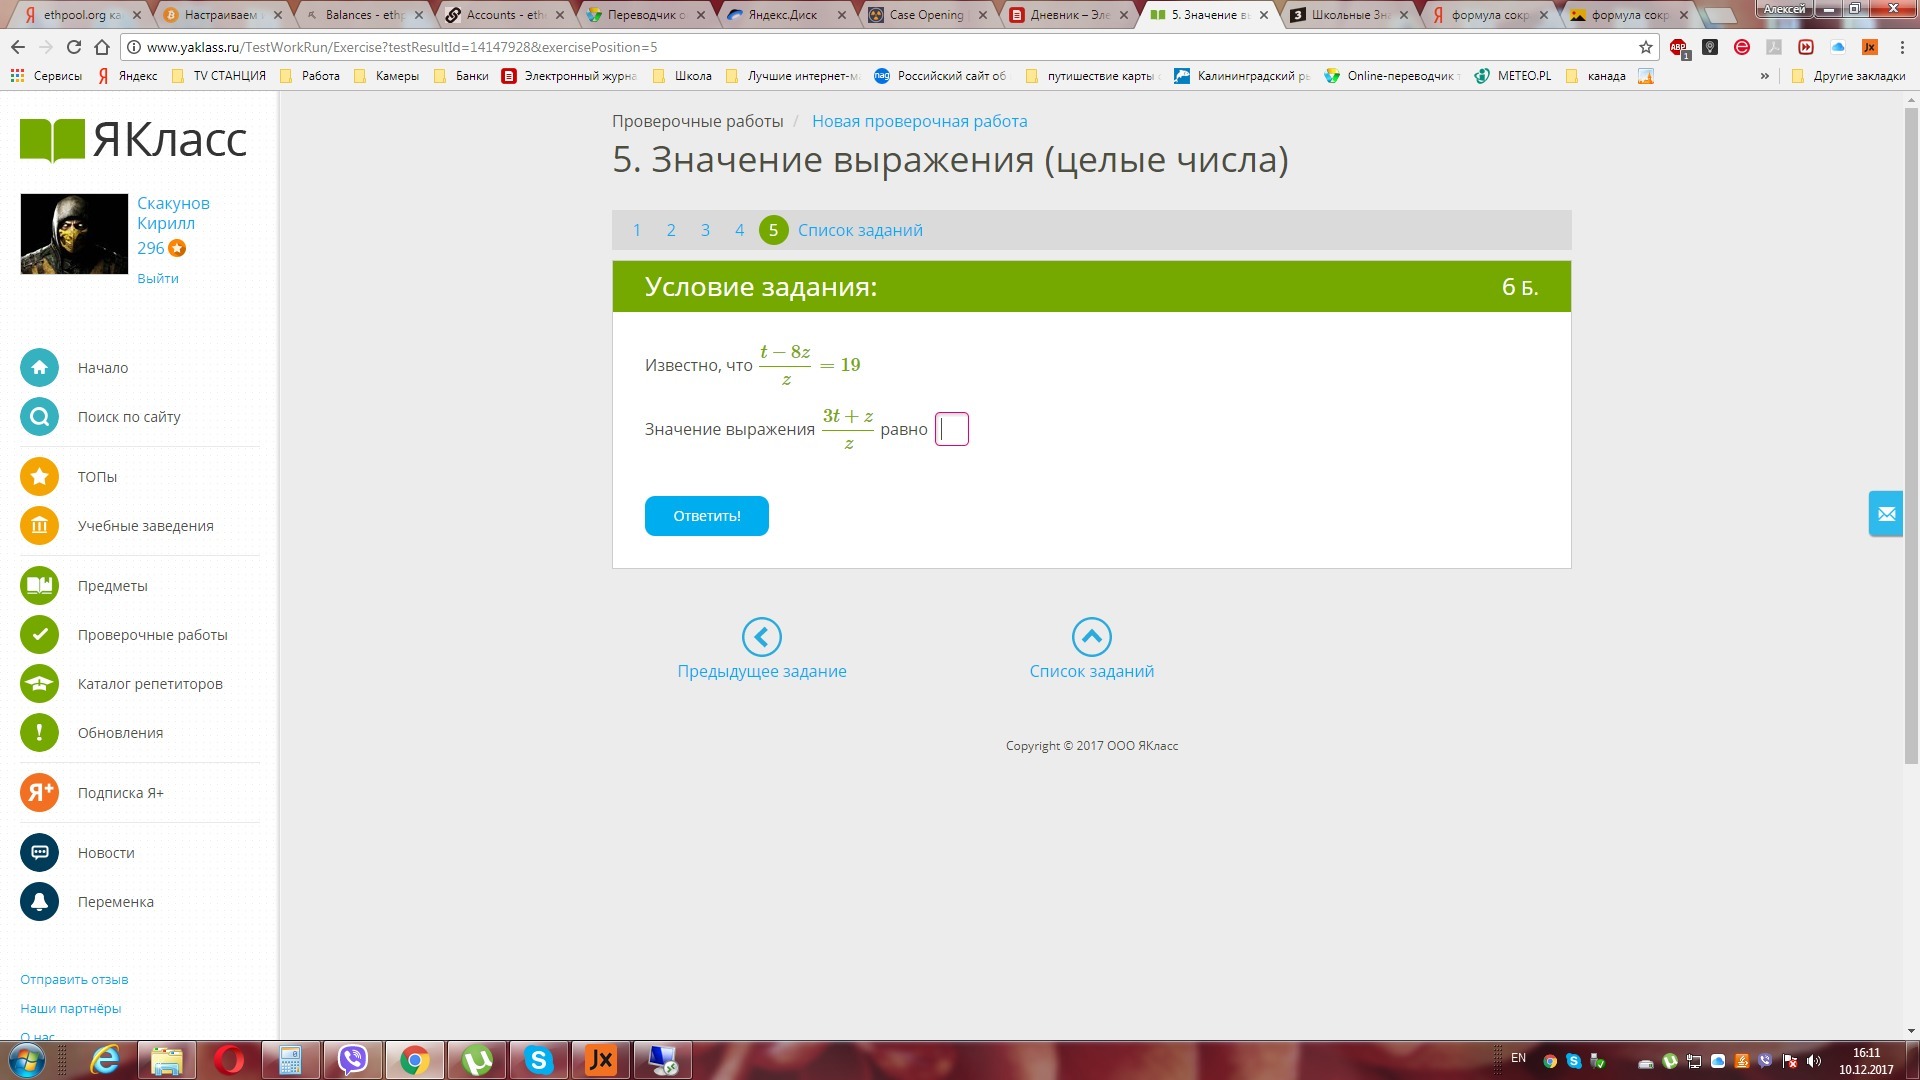Click the Предметы book icon
This screenshot has width=1920, height=1080.
[x=39, y=586]
